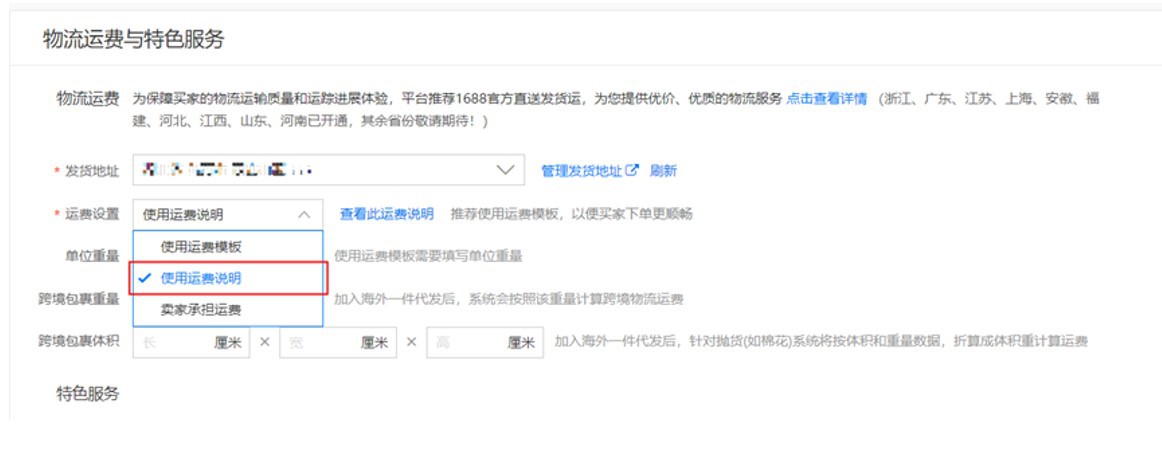This screenshot has width=1162, height=467.
Task: Click the 物流运费与特色服务 section heading
Action: [133, 40]
